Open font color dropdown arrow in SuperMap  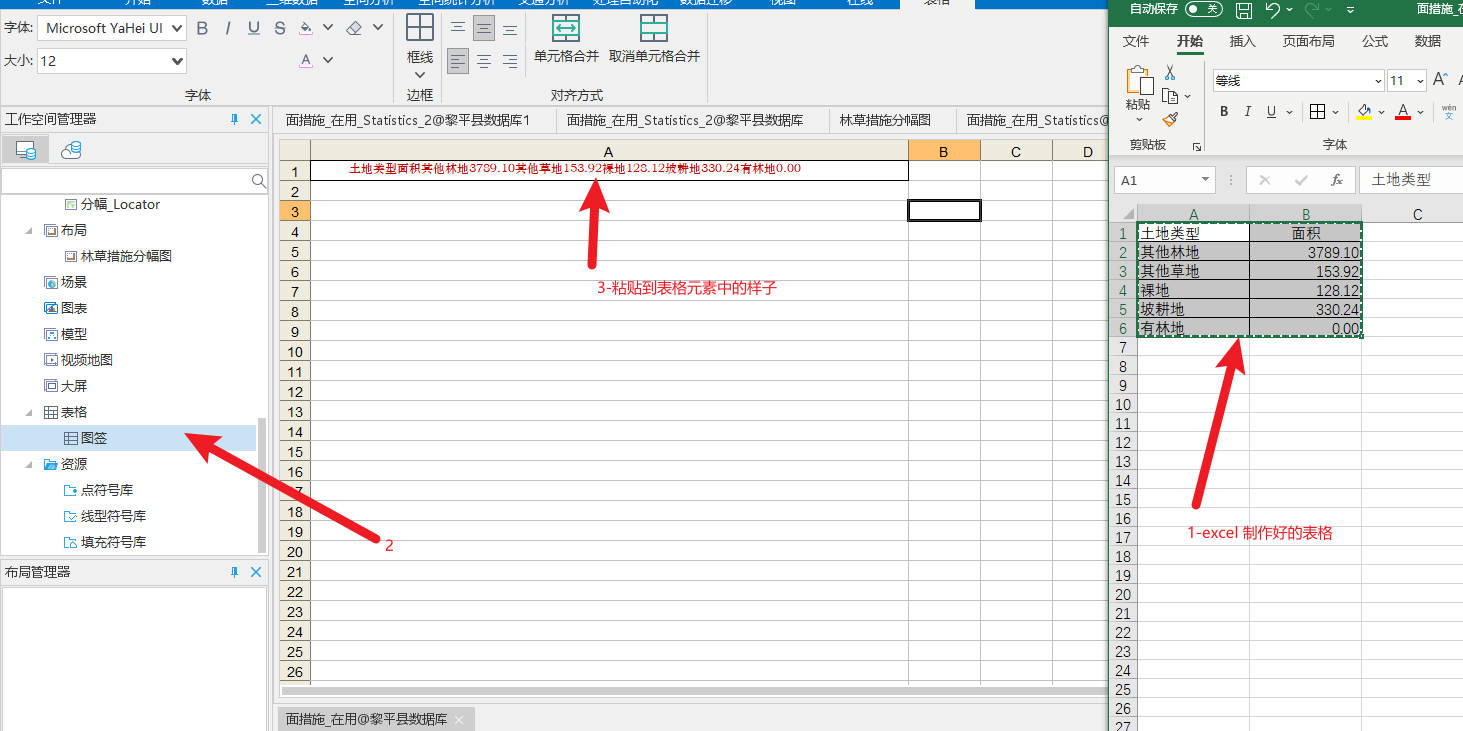pos(329,61)
